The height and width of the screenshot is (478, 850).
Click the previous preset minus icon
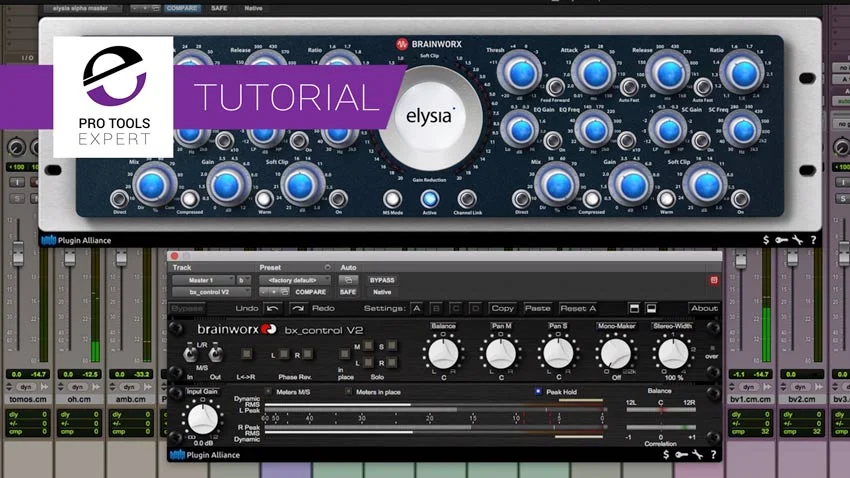pyautogui.click(x=263, y=292)
